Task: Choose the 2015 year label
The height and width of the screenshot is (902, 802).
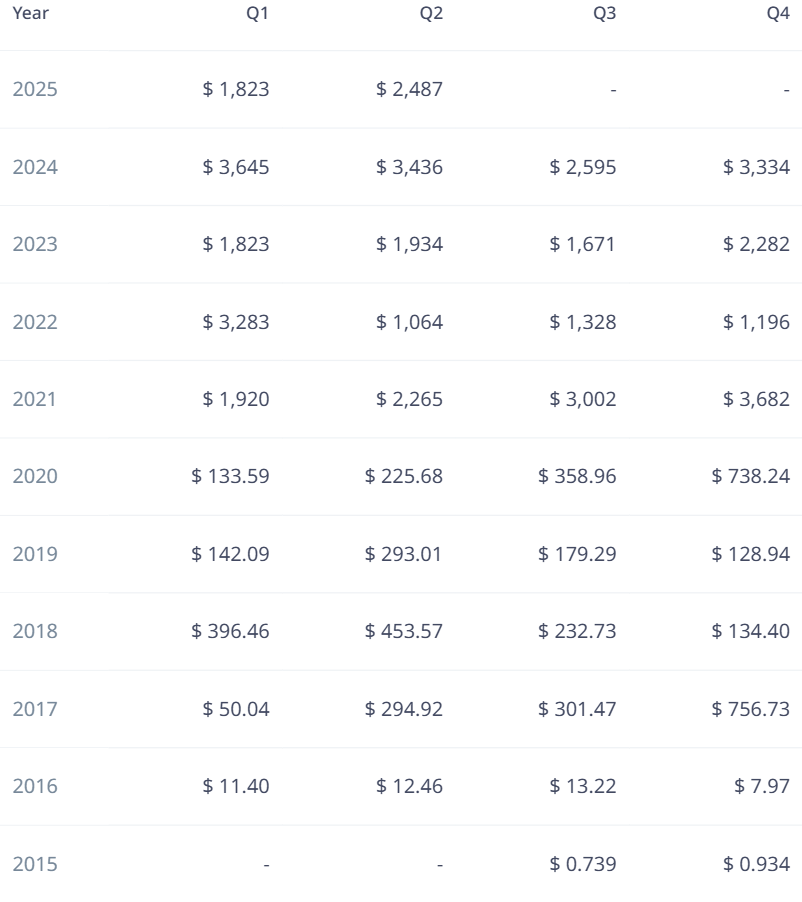Action: 35,865
